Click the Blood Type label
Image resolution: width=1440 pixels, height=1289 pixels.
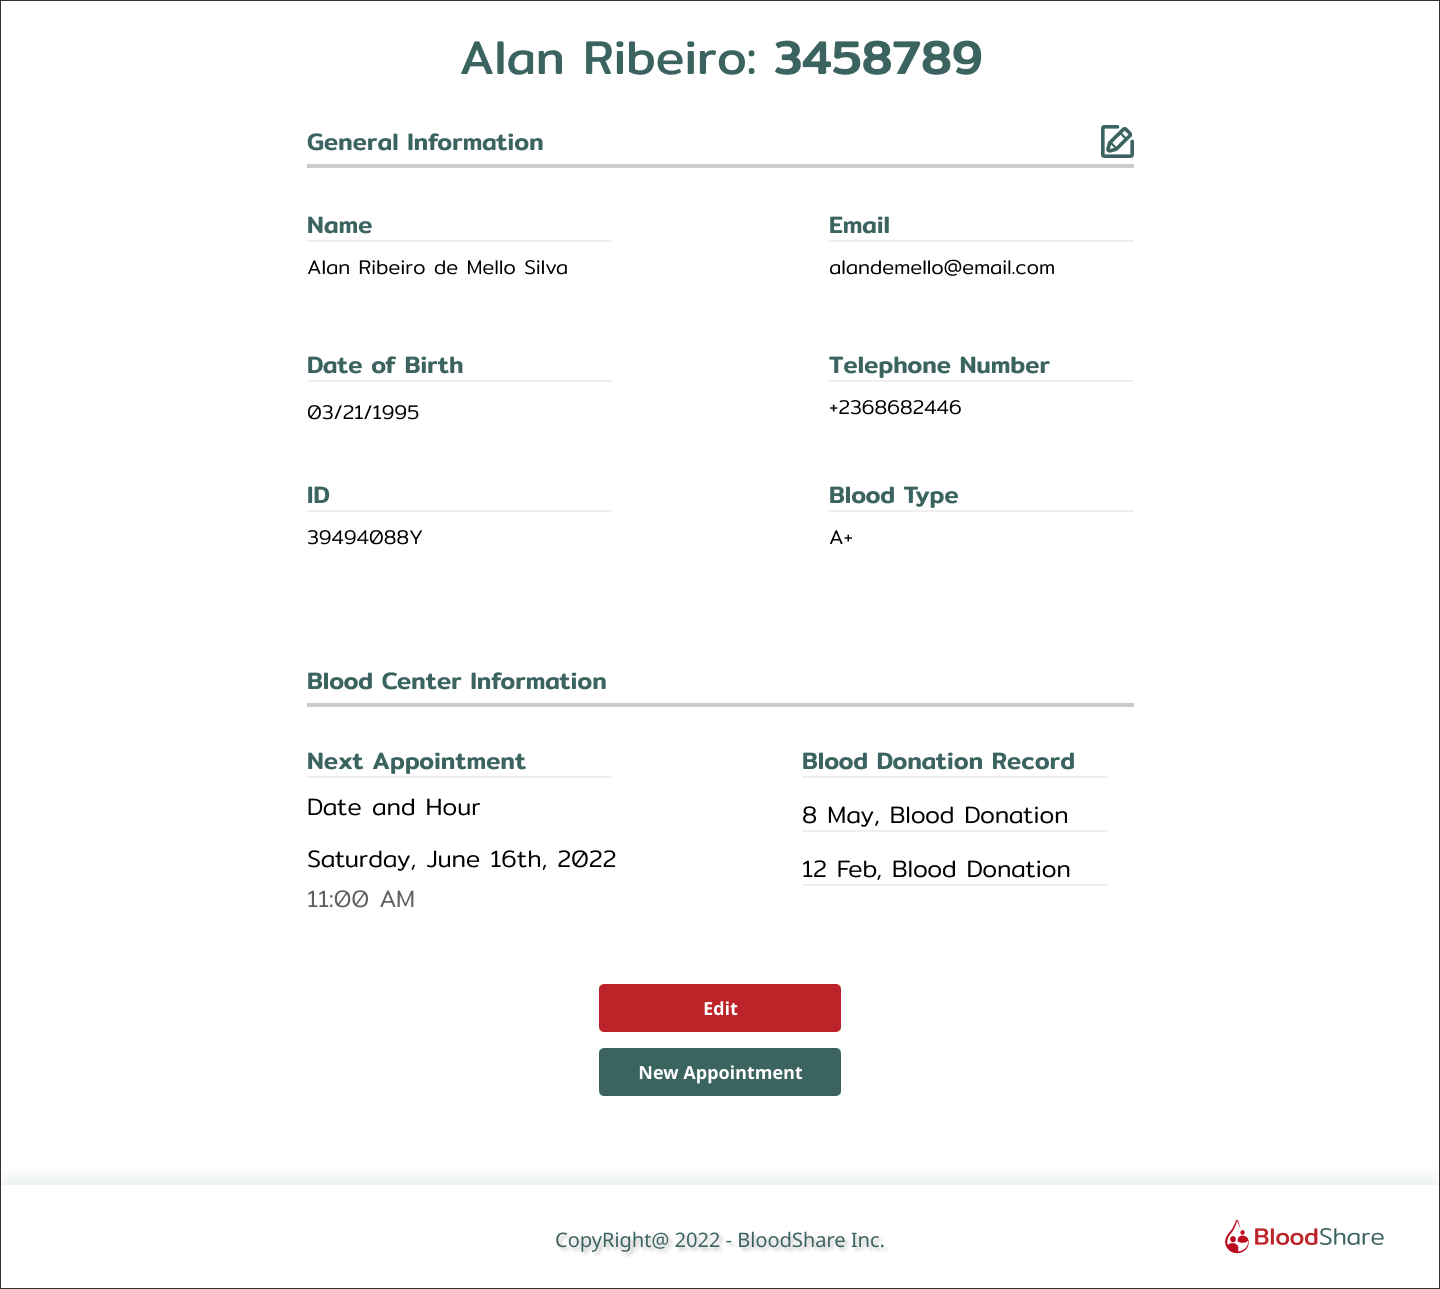[893, 496]
